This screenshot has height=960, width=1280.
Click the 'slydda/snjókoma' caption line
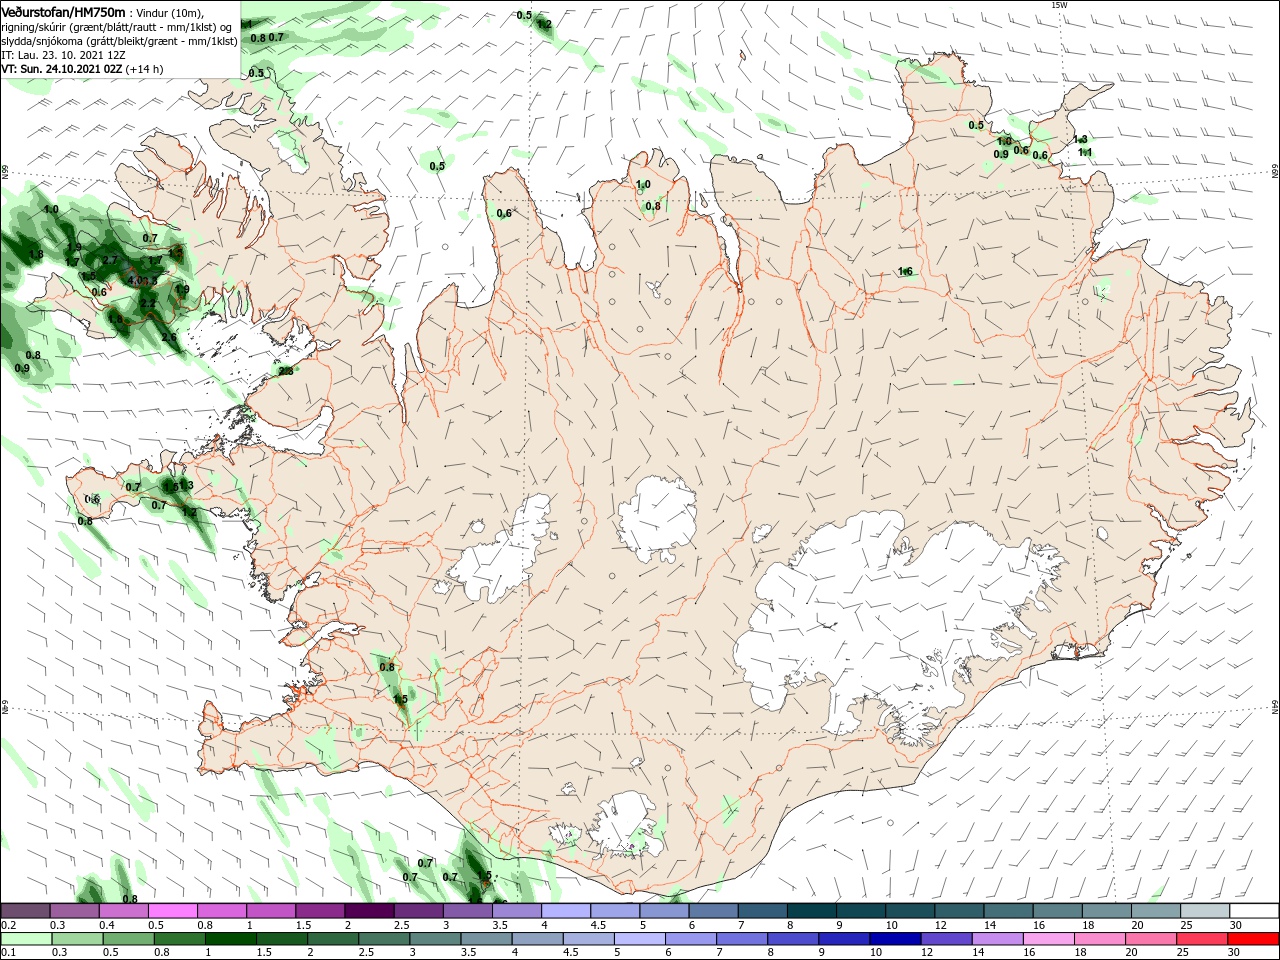click(119, 41)
